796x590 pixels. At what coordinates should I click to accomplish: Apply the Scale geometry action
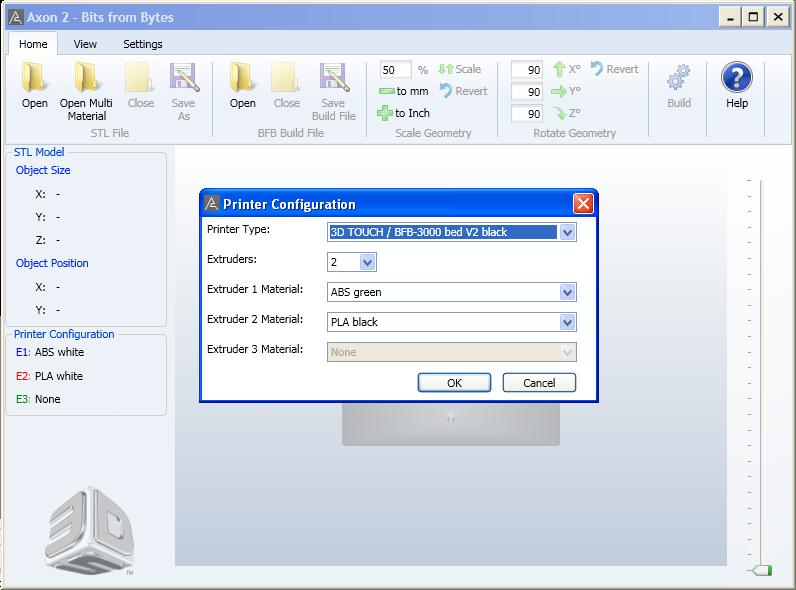tap(459, 69)
